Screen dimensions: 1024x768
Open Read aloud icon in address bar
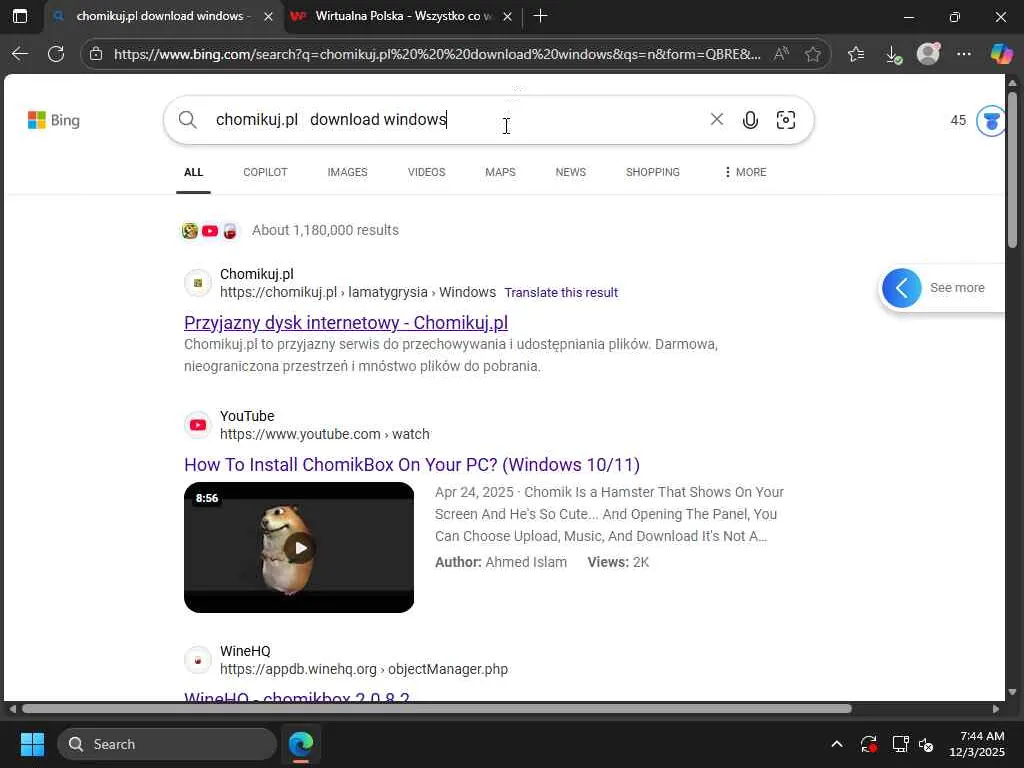(781, 54)
